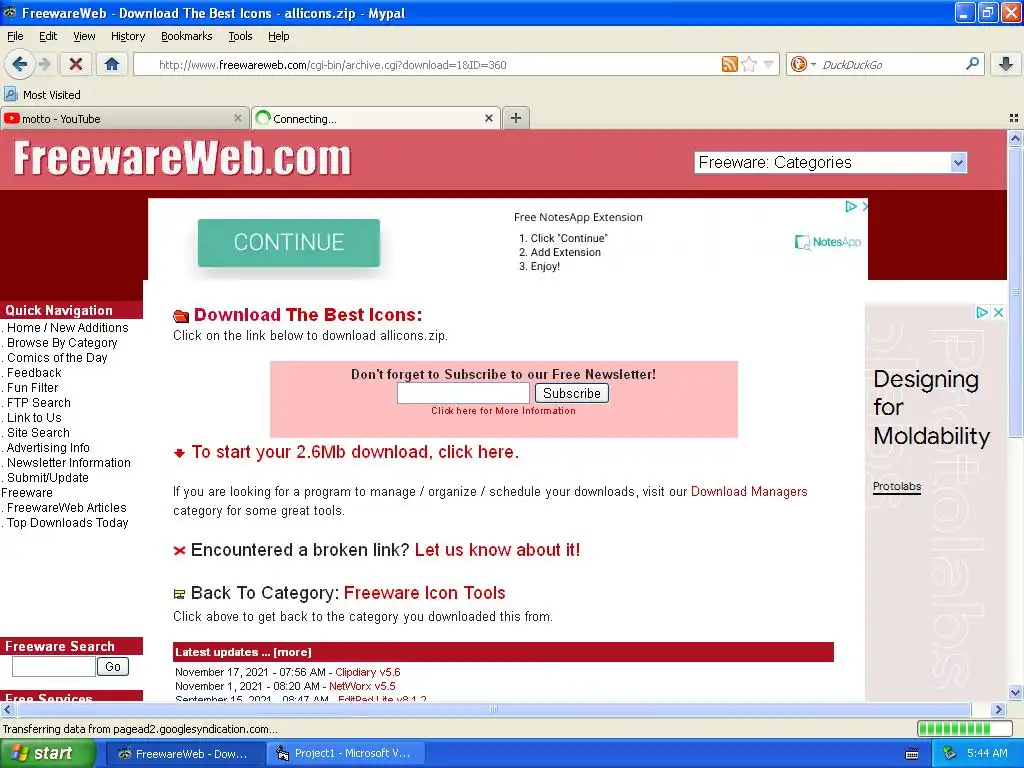Click the horizontal scrollbar right arrow
The image size is (1024, 768).
click(998, 709)
